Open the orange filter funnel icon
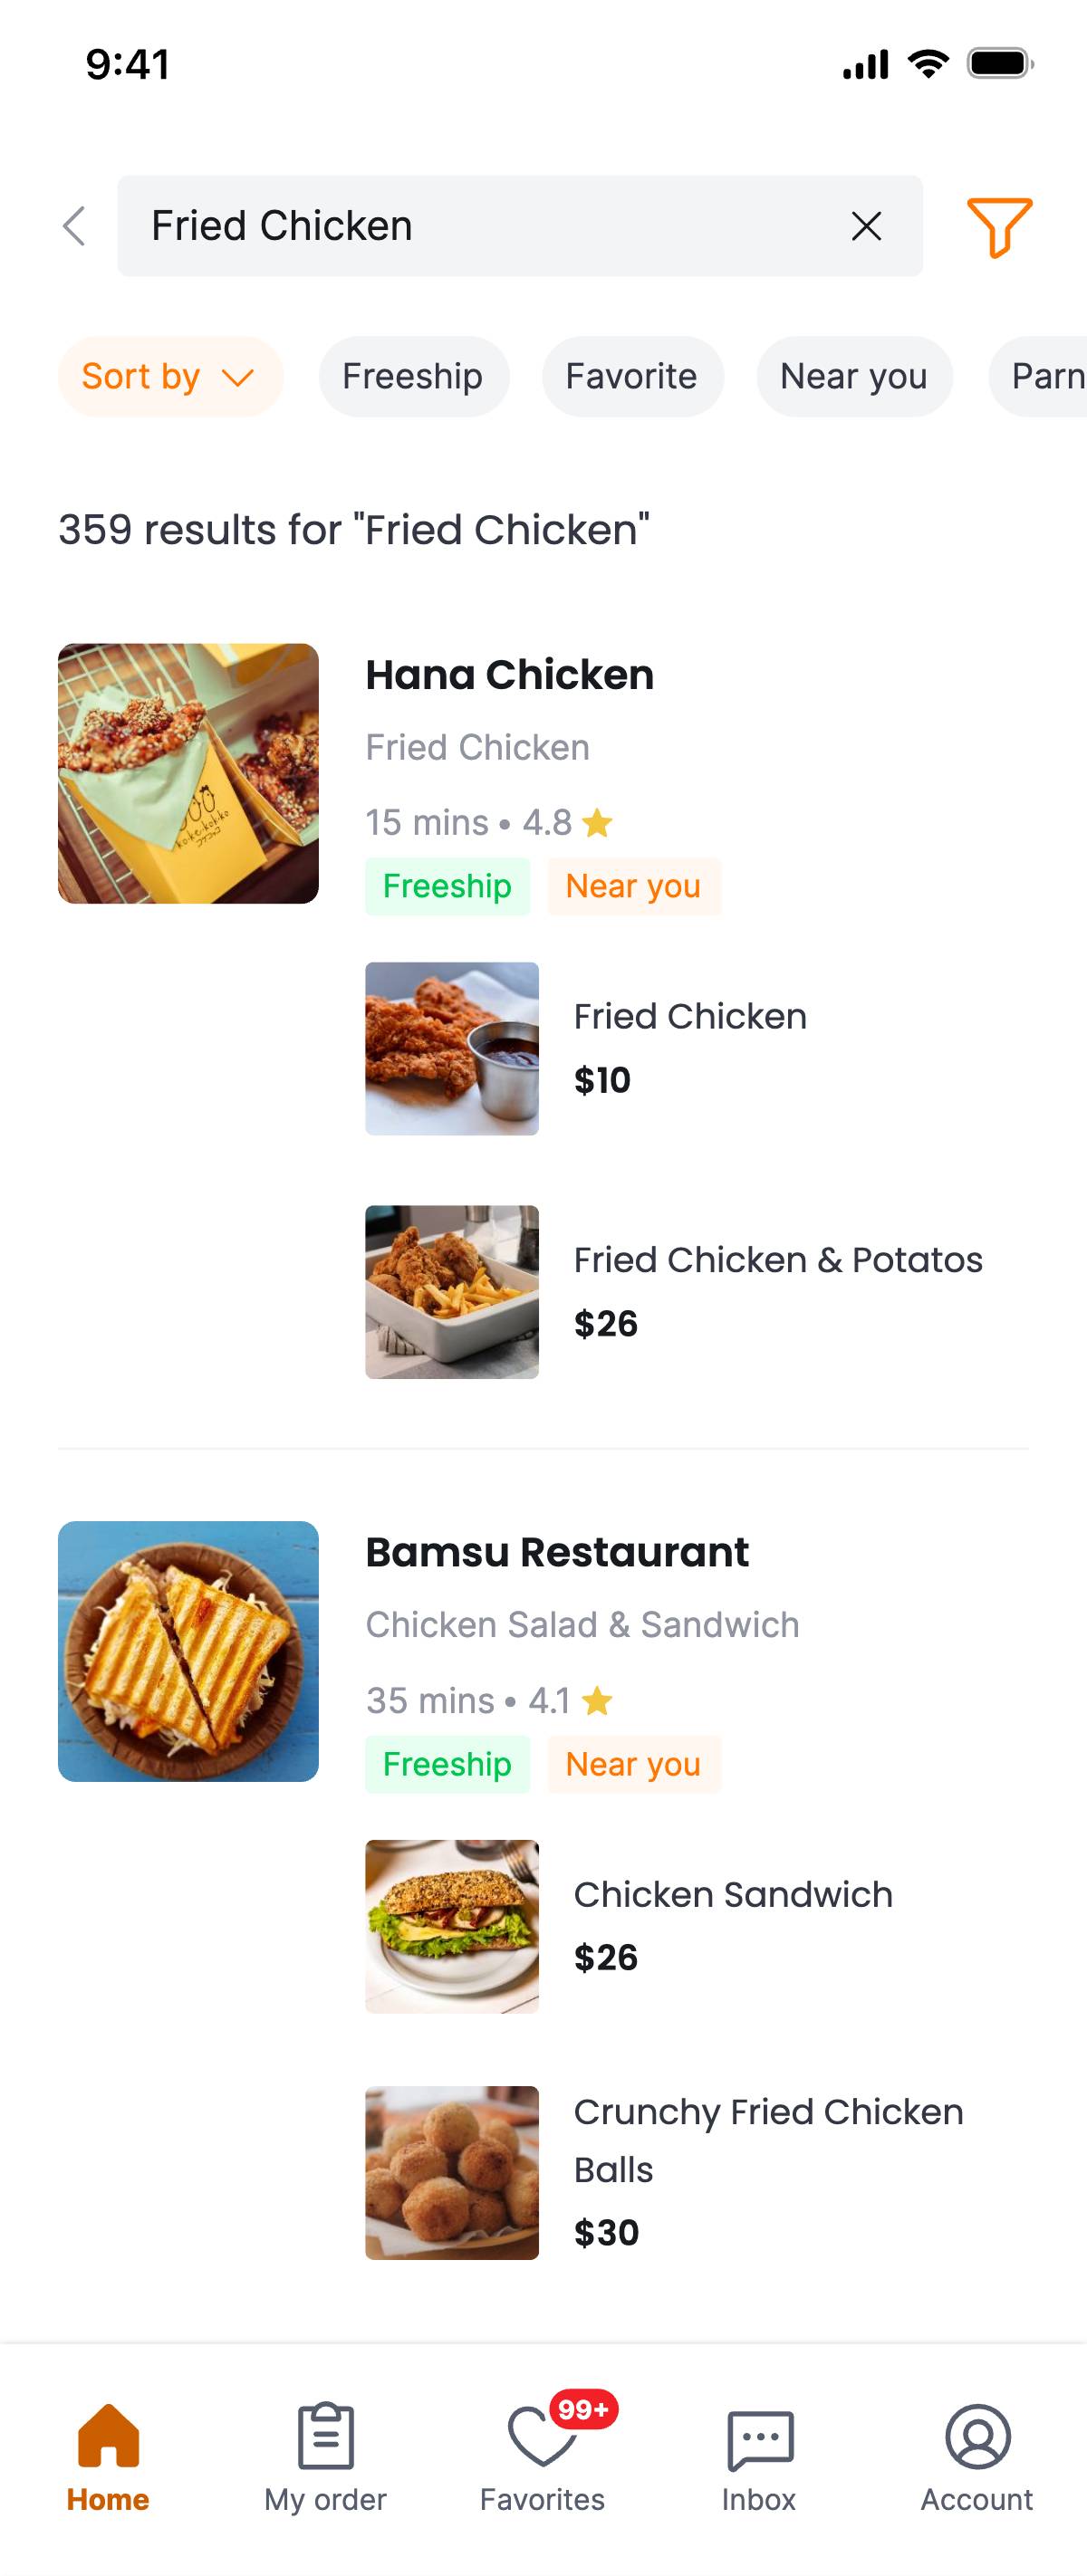Screen dimensions: 1087x2576 (x=998, y=226)
